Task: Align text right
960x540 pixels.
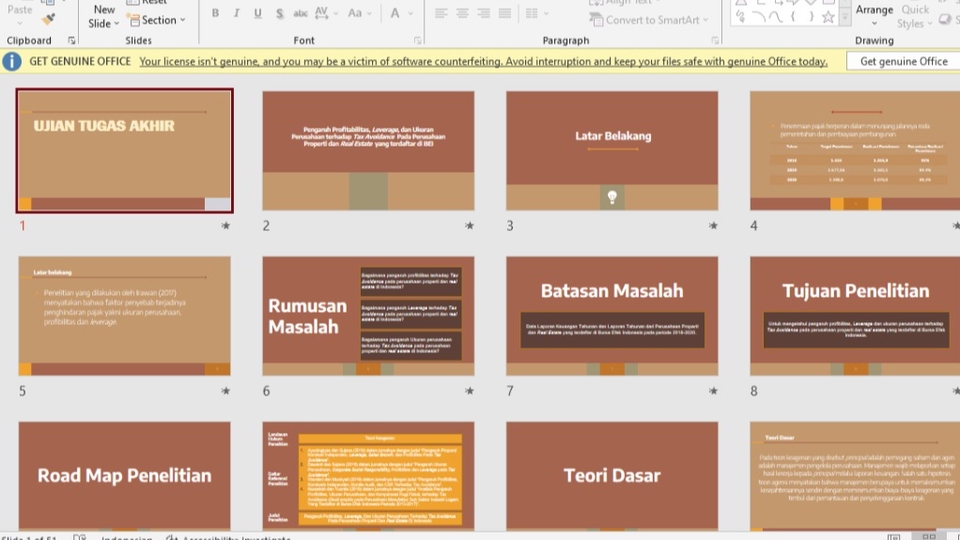Action: click(x=484, y=13)
